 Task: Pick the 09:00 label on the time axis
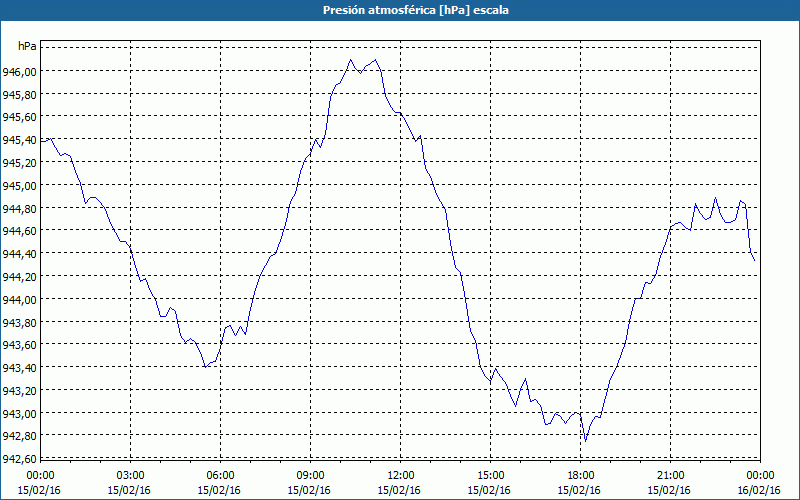(310, 476)
